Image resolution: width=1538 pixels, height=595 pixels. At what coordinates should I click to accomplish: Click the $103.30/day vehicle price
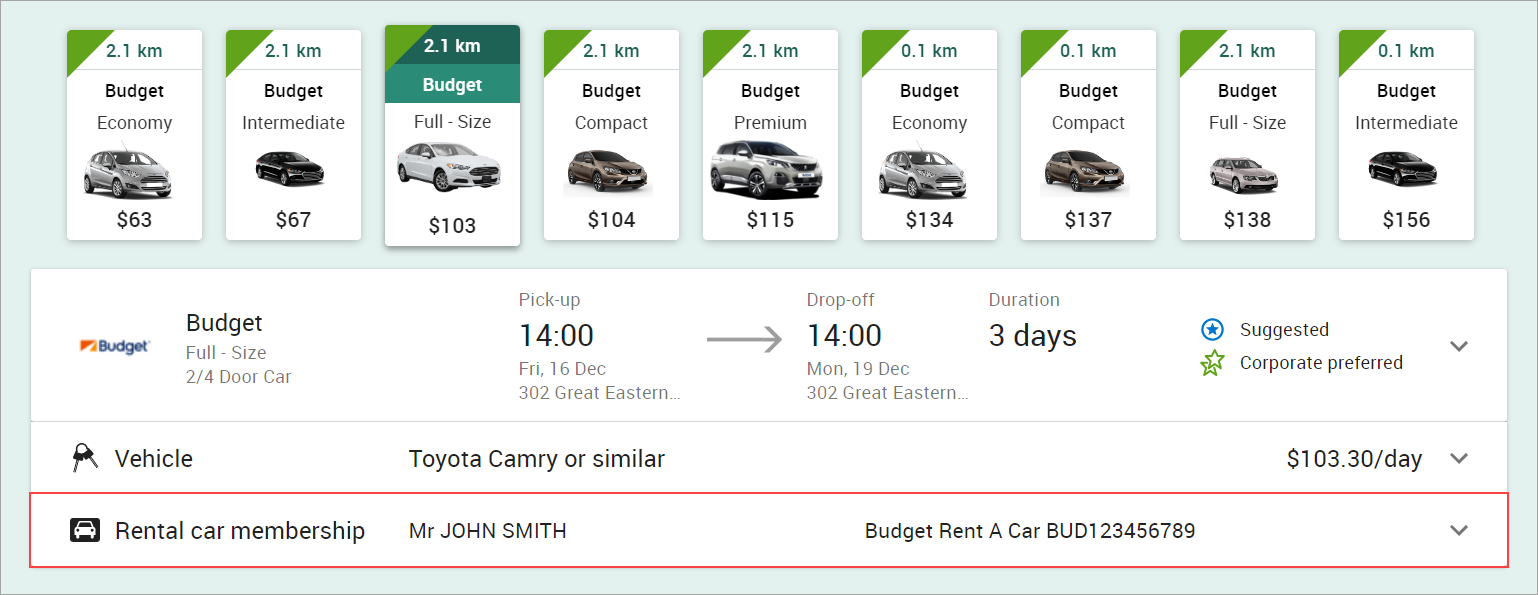pyautogui.click(x=1354, y=459)
